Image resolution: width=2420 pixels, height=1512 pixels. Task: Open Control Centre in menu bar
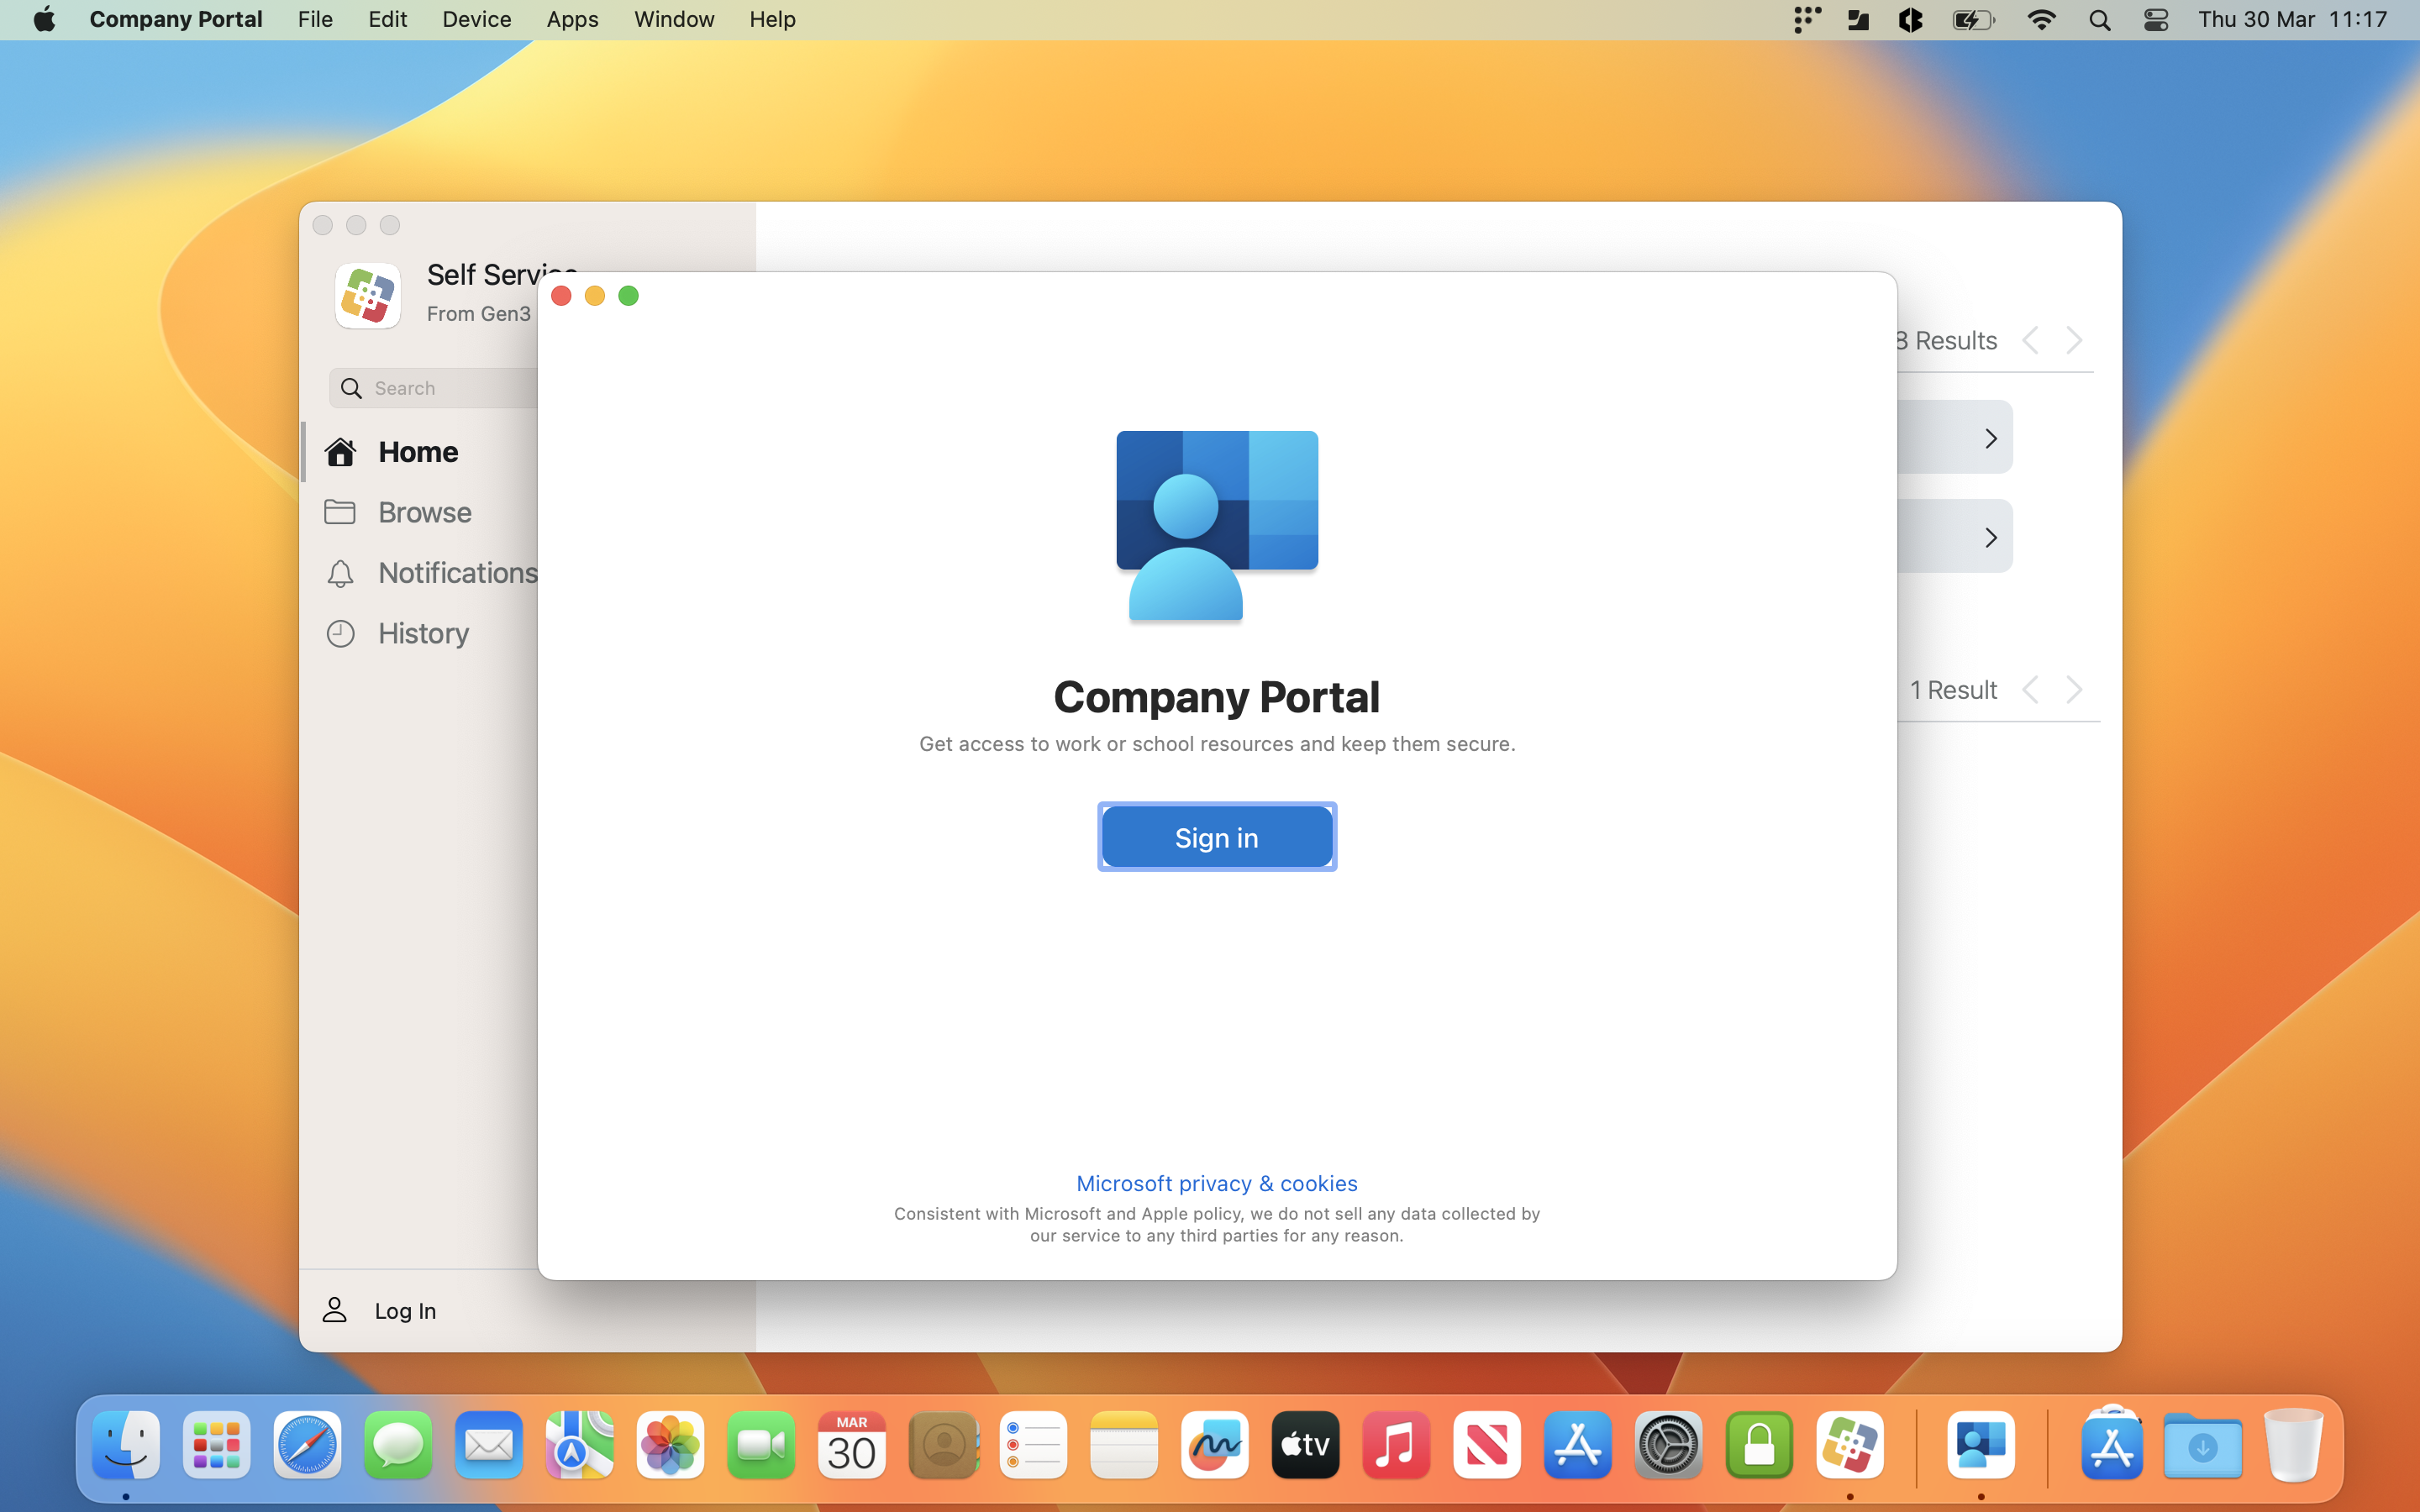2156,20
